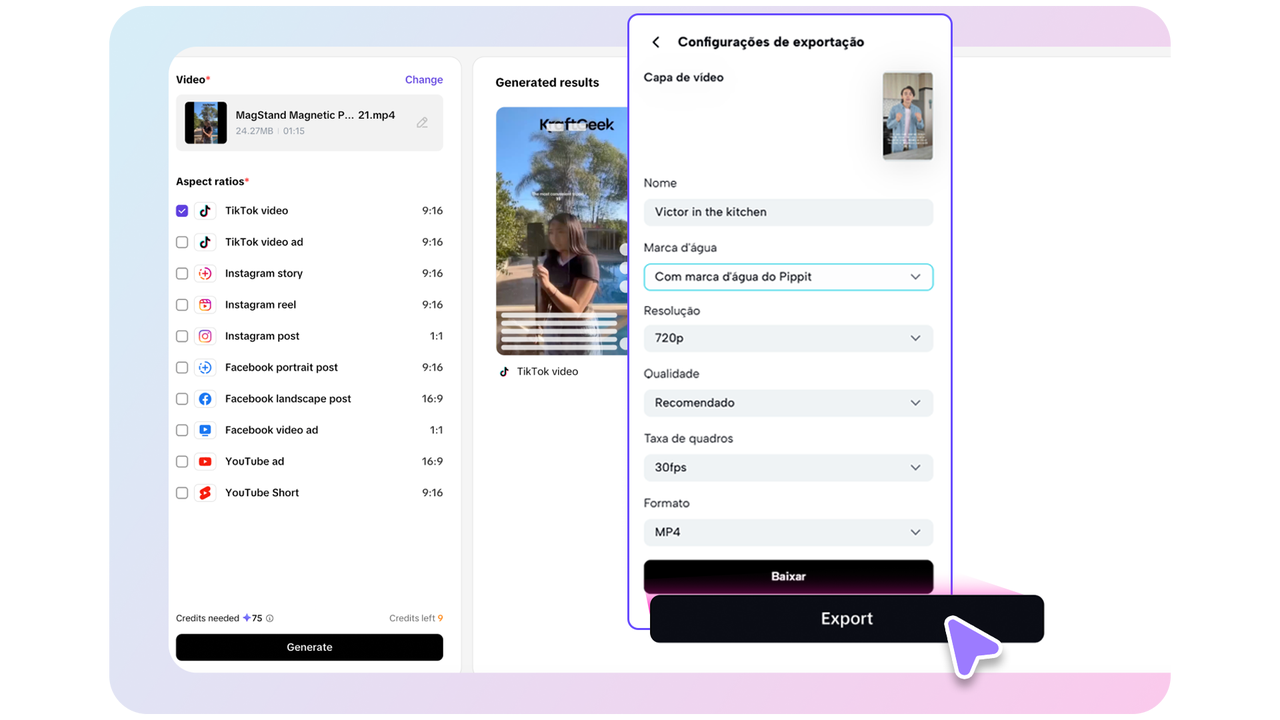This screenshot has width=1280, height=720.
Task: Select the Instagram reel checkbox
Action: point(182,305)
